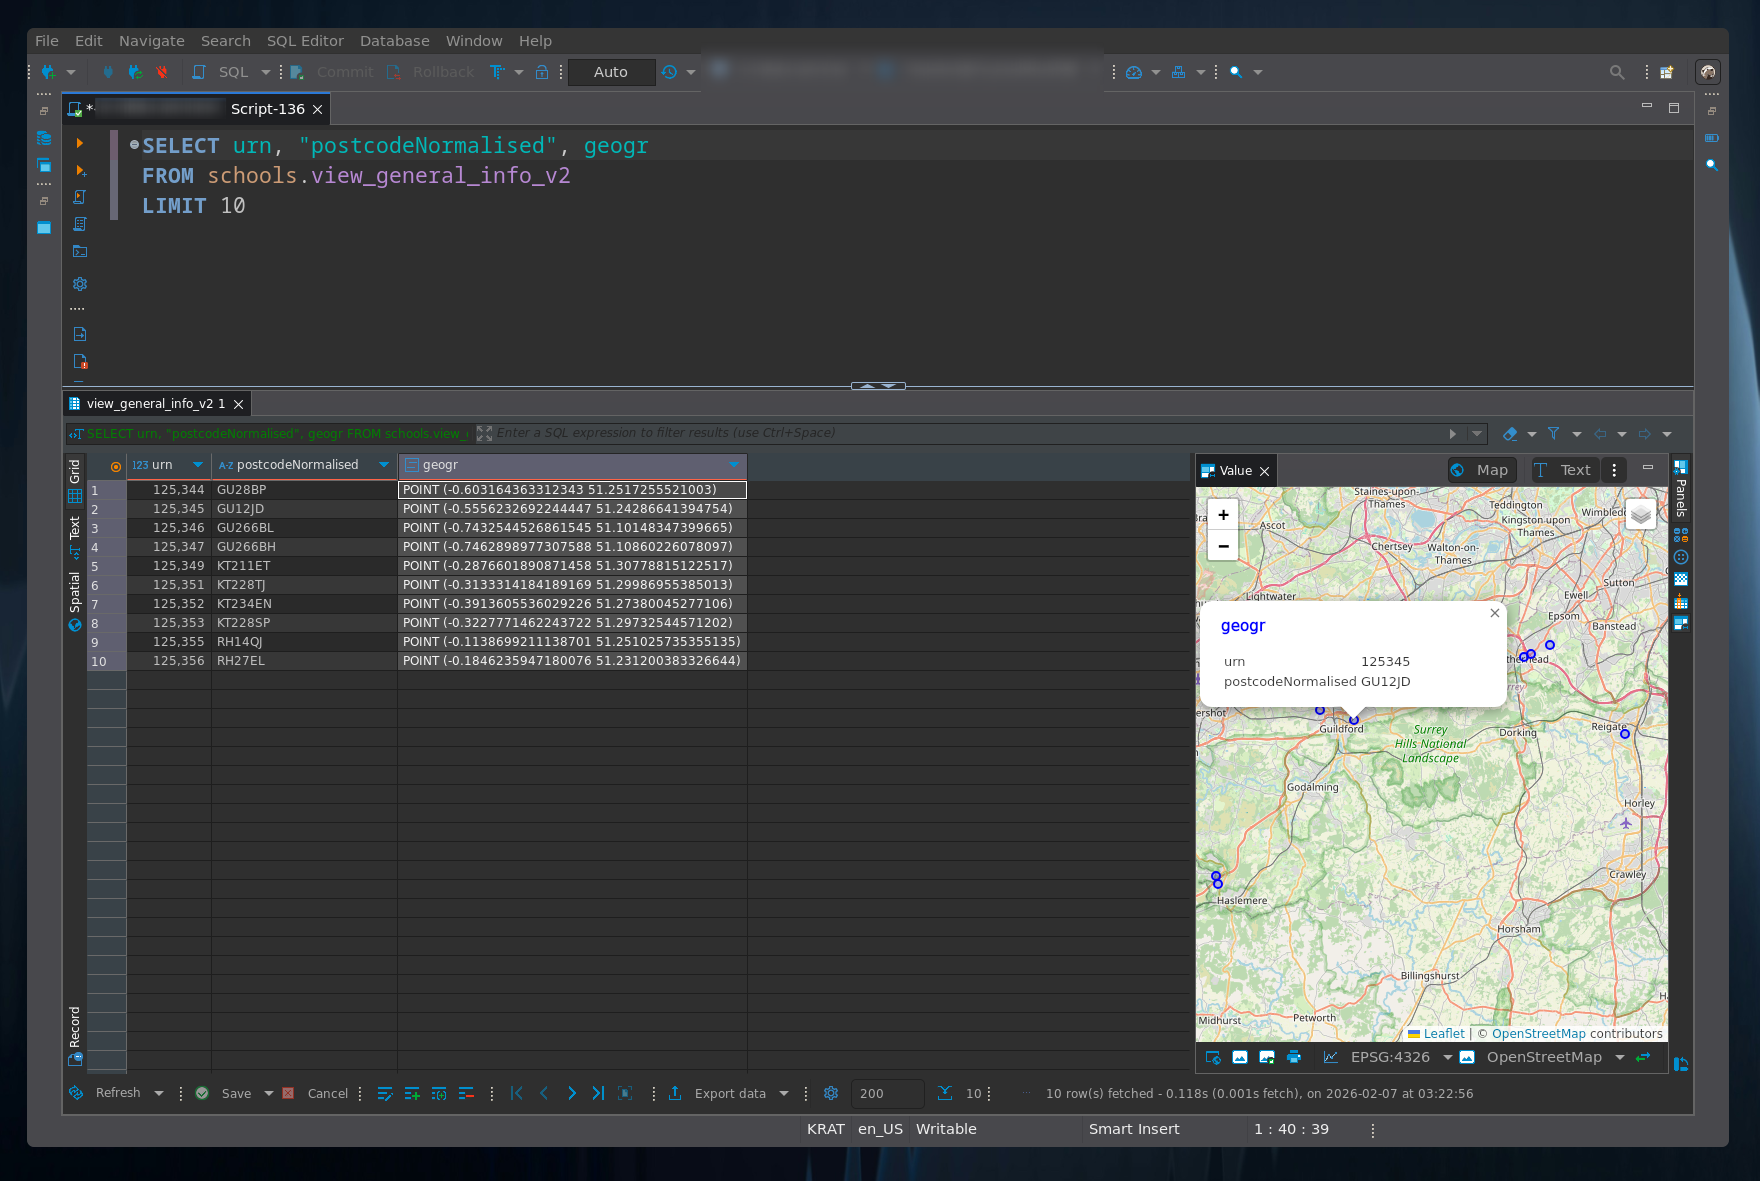Image resolution: width=1760 pixels, height=1181 pixels.
Task: Go to the next results page
Action: 571,1094
